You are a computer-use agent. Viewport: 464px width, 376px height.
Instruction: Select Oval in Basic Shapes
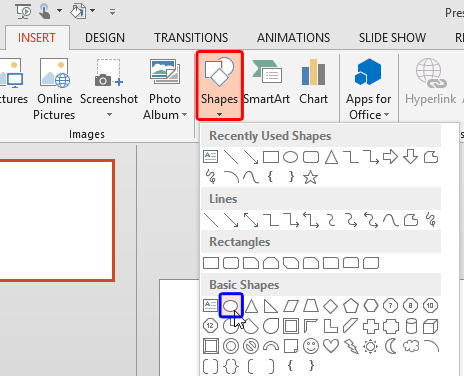click(231, 305)
